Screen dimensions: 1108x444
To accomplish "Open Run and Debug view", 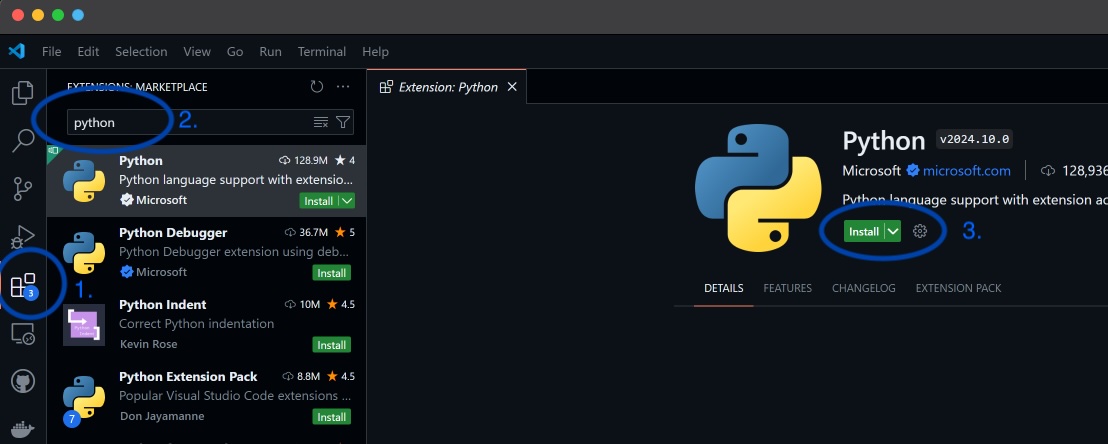I will coord(22,238).
